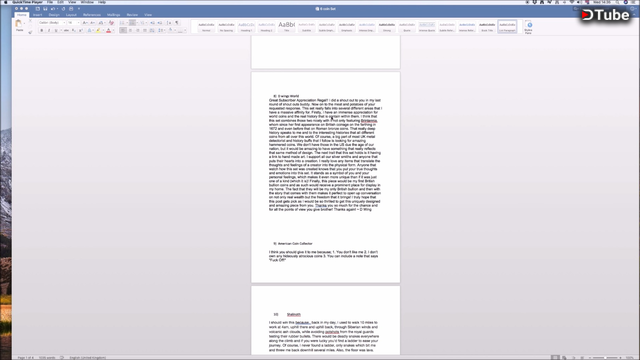Apply the Book Title style

[x=487, y=27]
